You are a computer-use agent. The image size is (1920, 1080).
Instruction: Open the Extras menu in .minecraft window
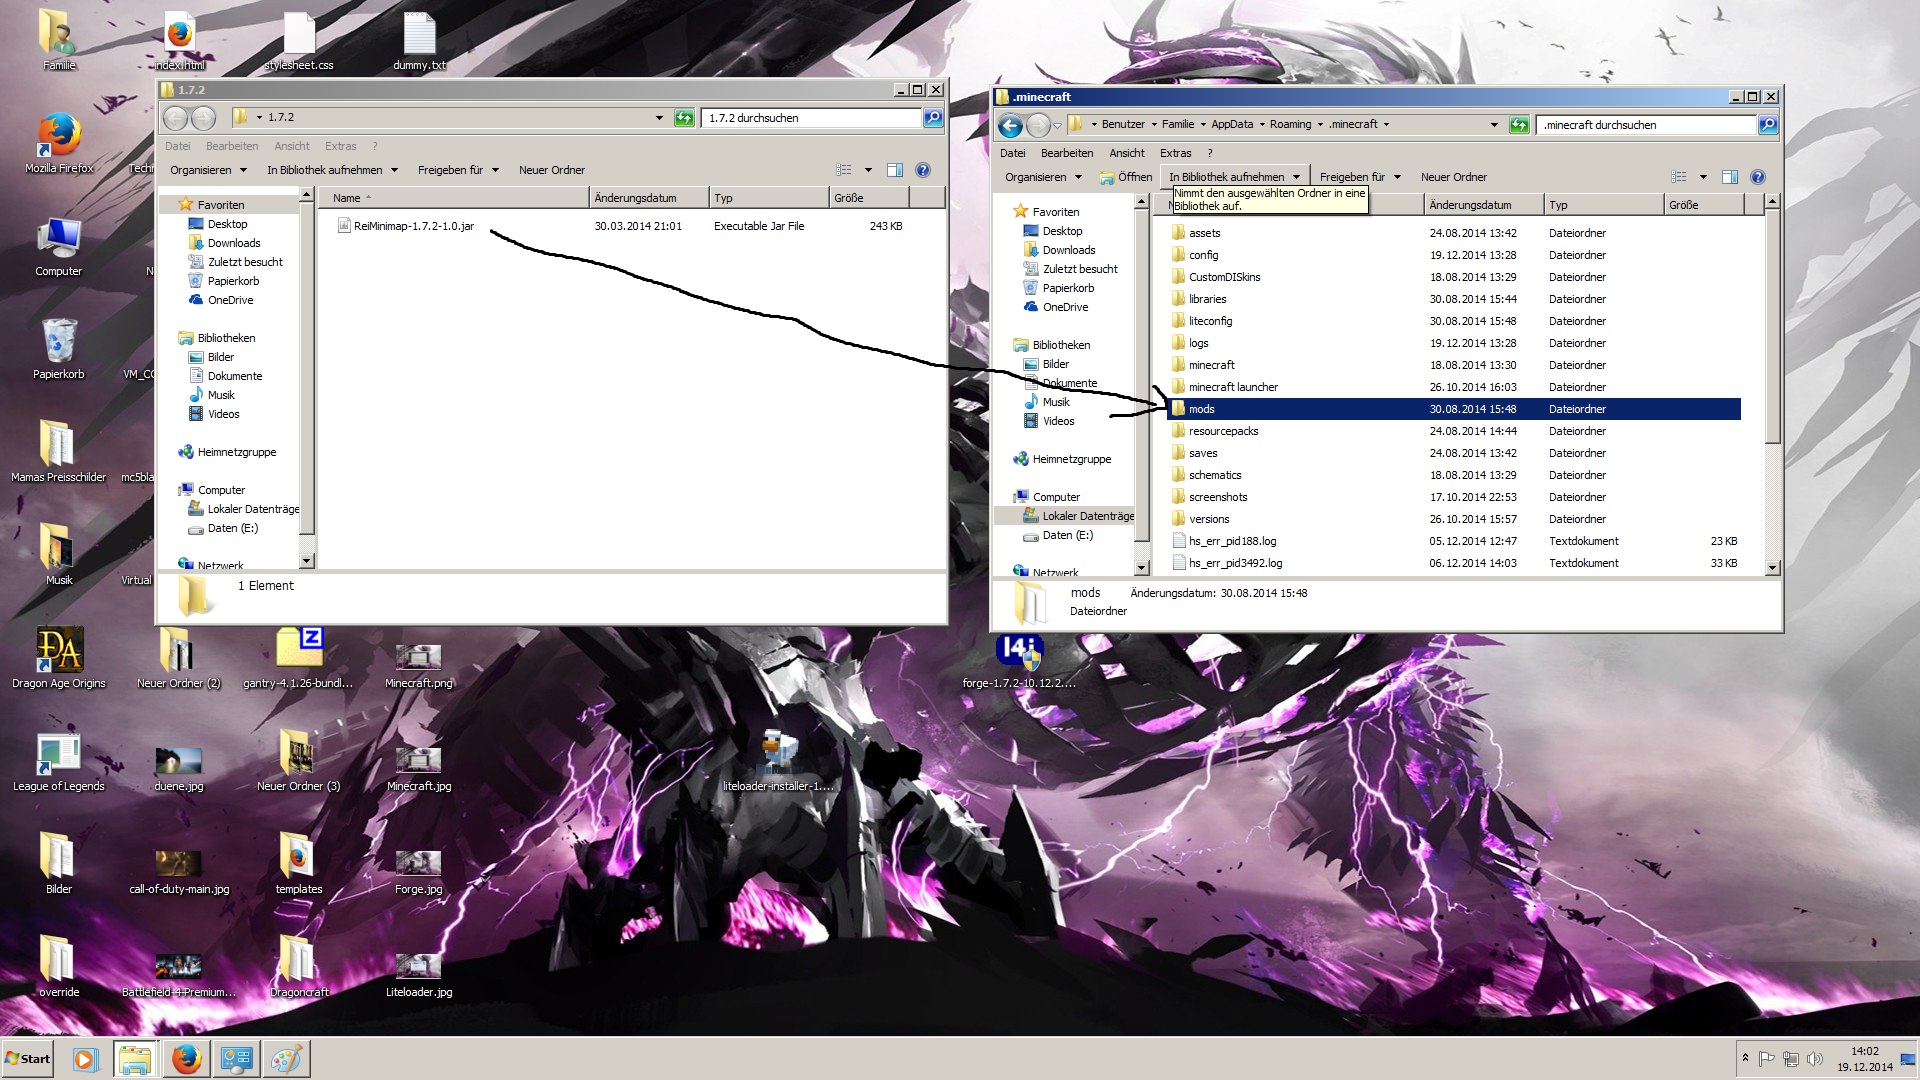click(1175, 153)
